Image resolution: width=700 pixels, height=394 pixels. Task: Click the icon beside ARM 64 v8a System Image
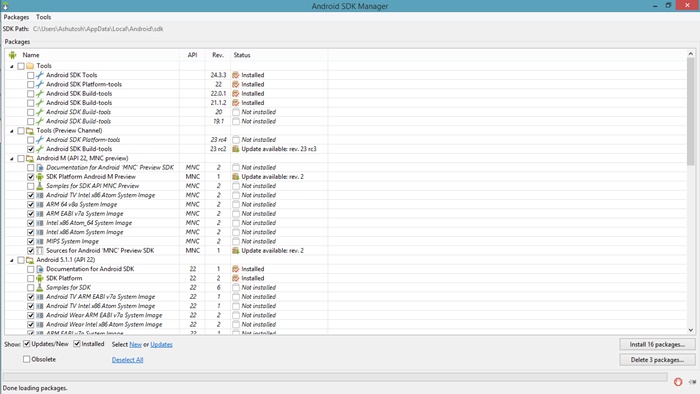[x=40, y=204]
